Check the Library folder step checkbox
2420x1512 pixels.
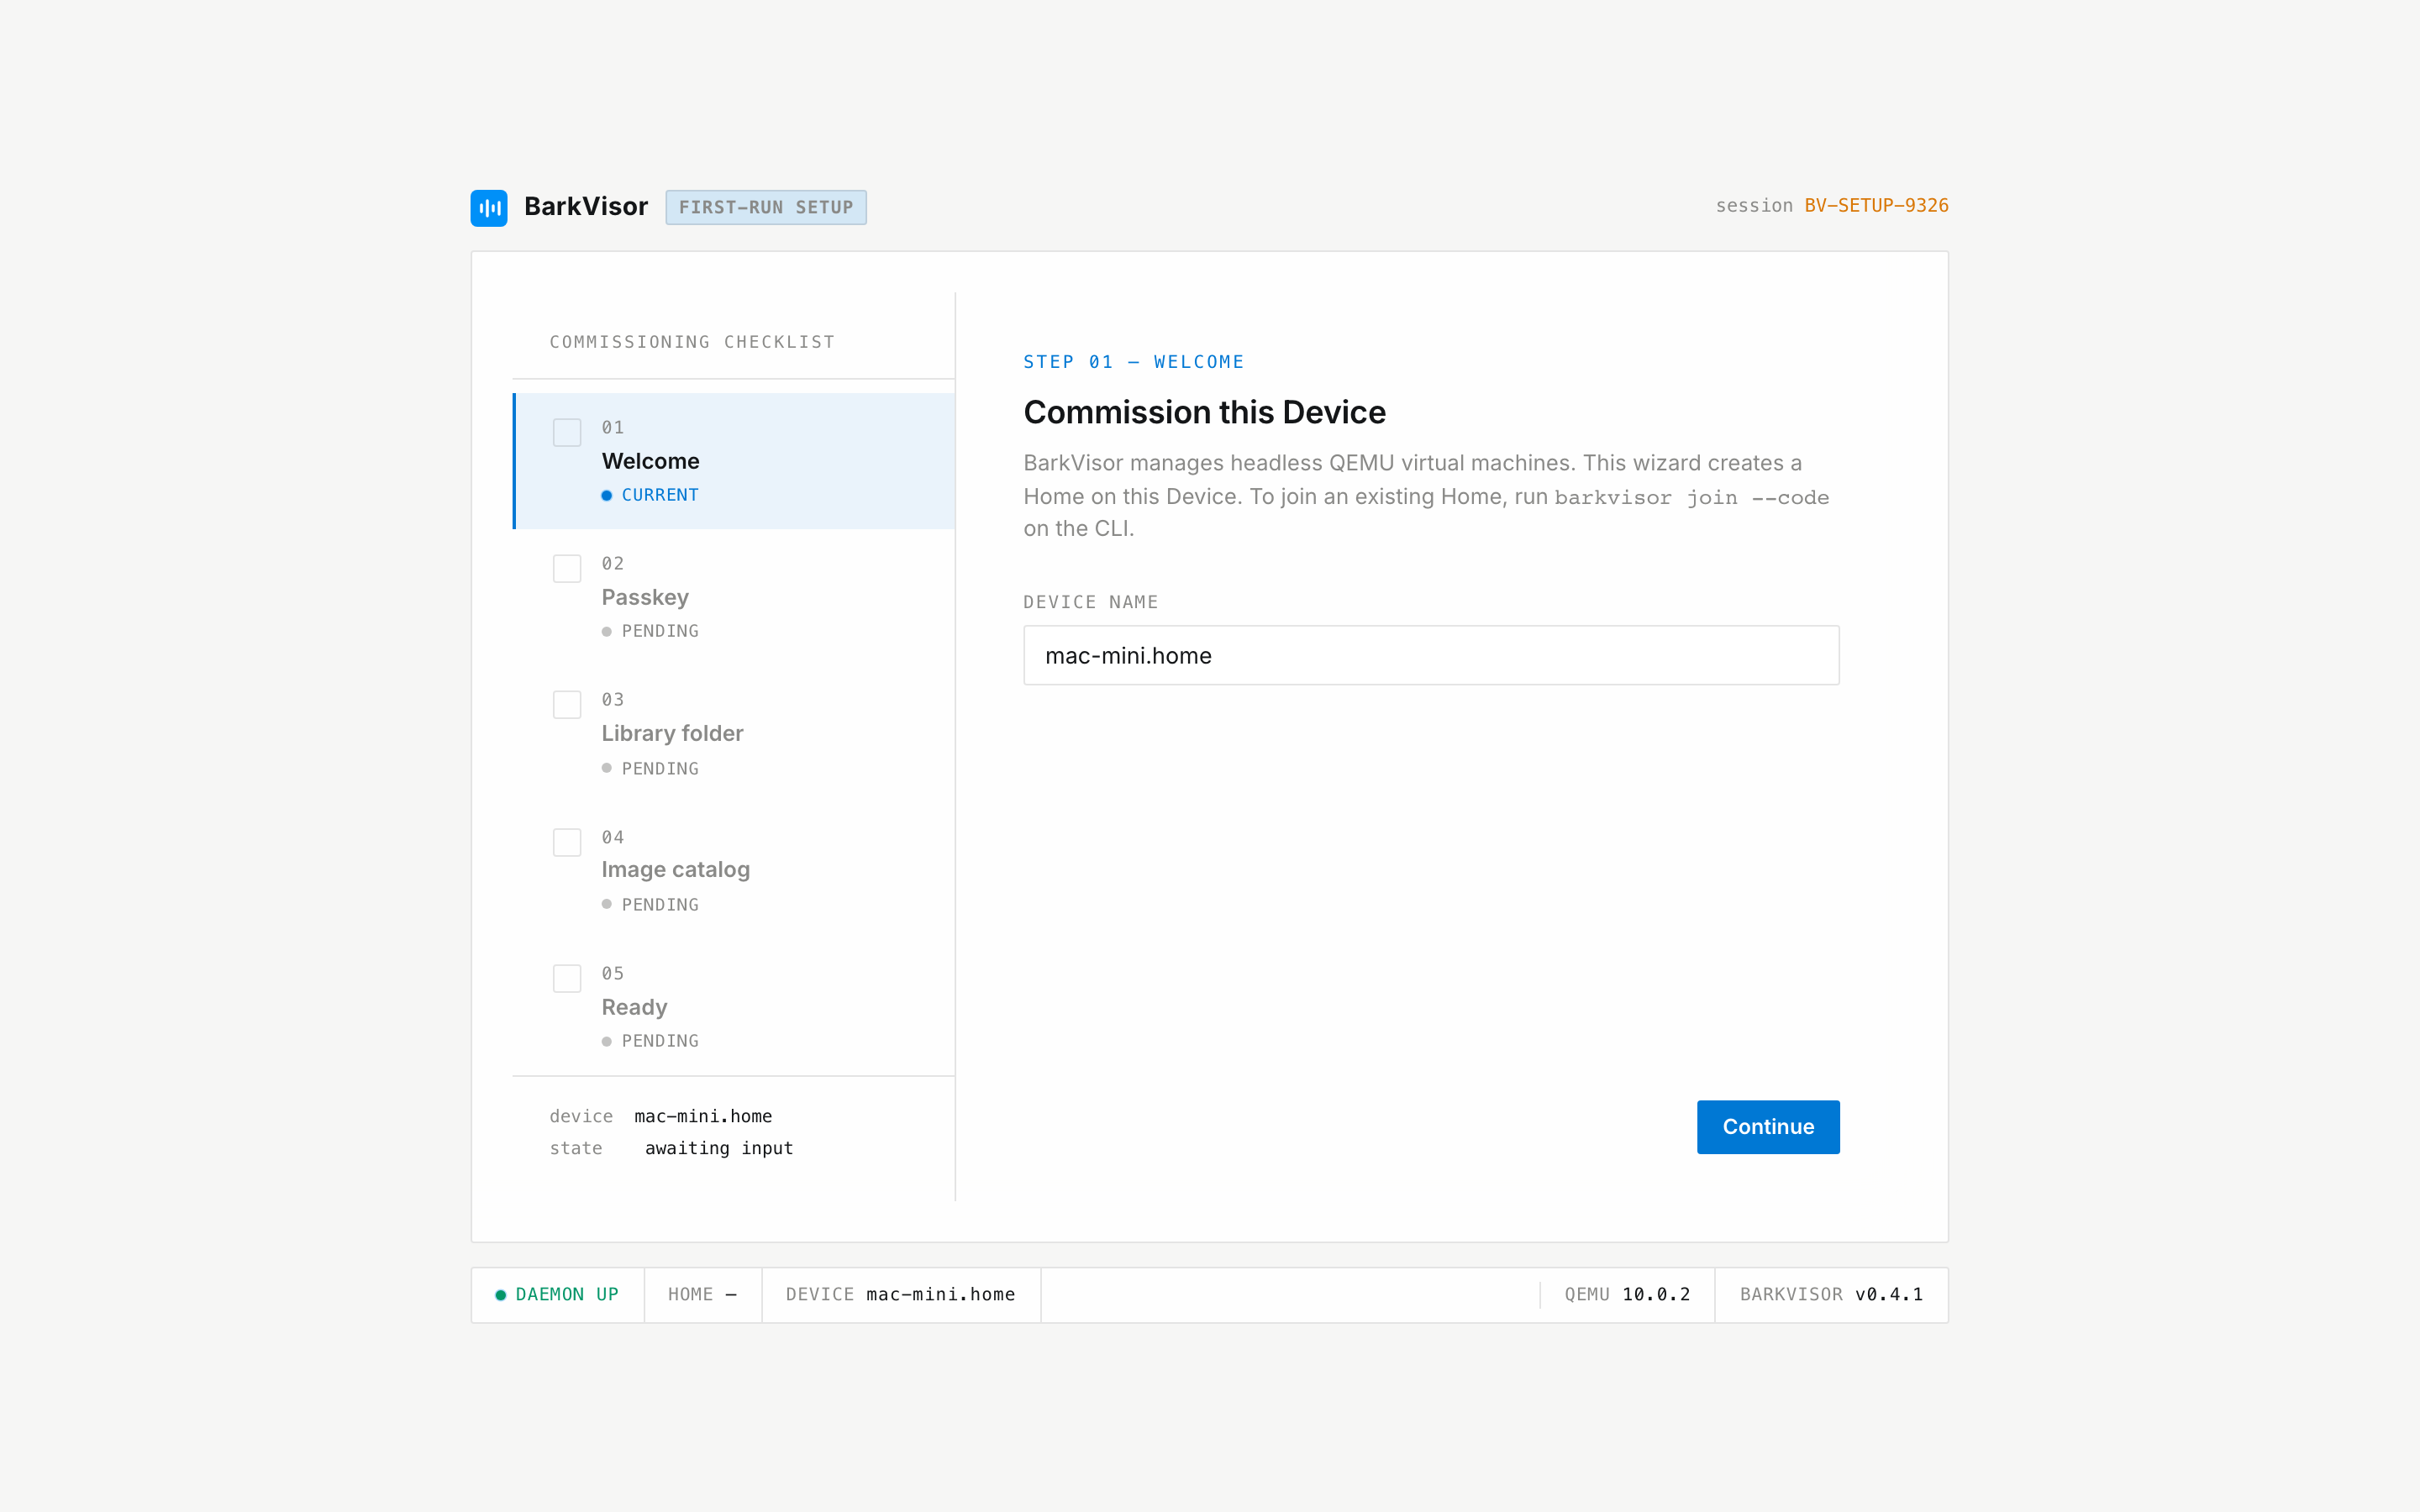(x=567, y=704)
